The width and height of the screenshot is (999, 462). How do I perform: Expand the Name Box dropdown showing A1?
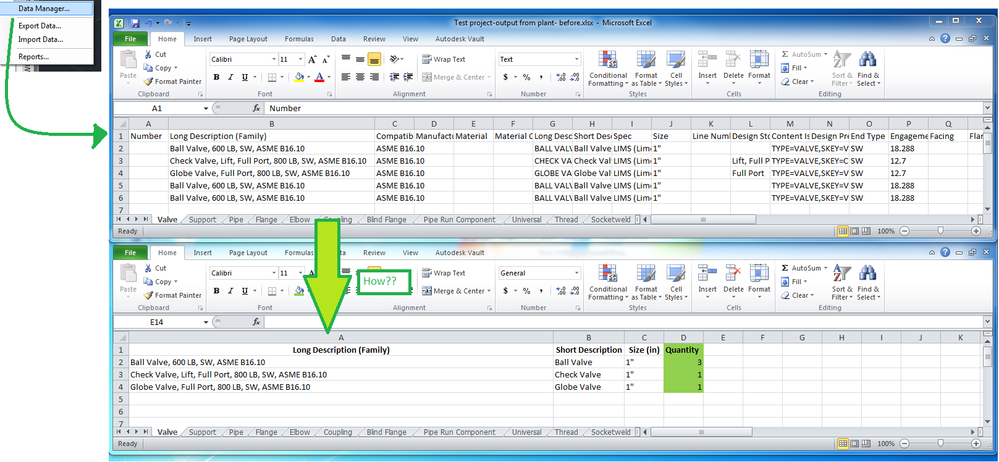point(206,108)
